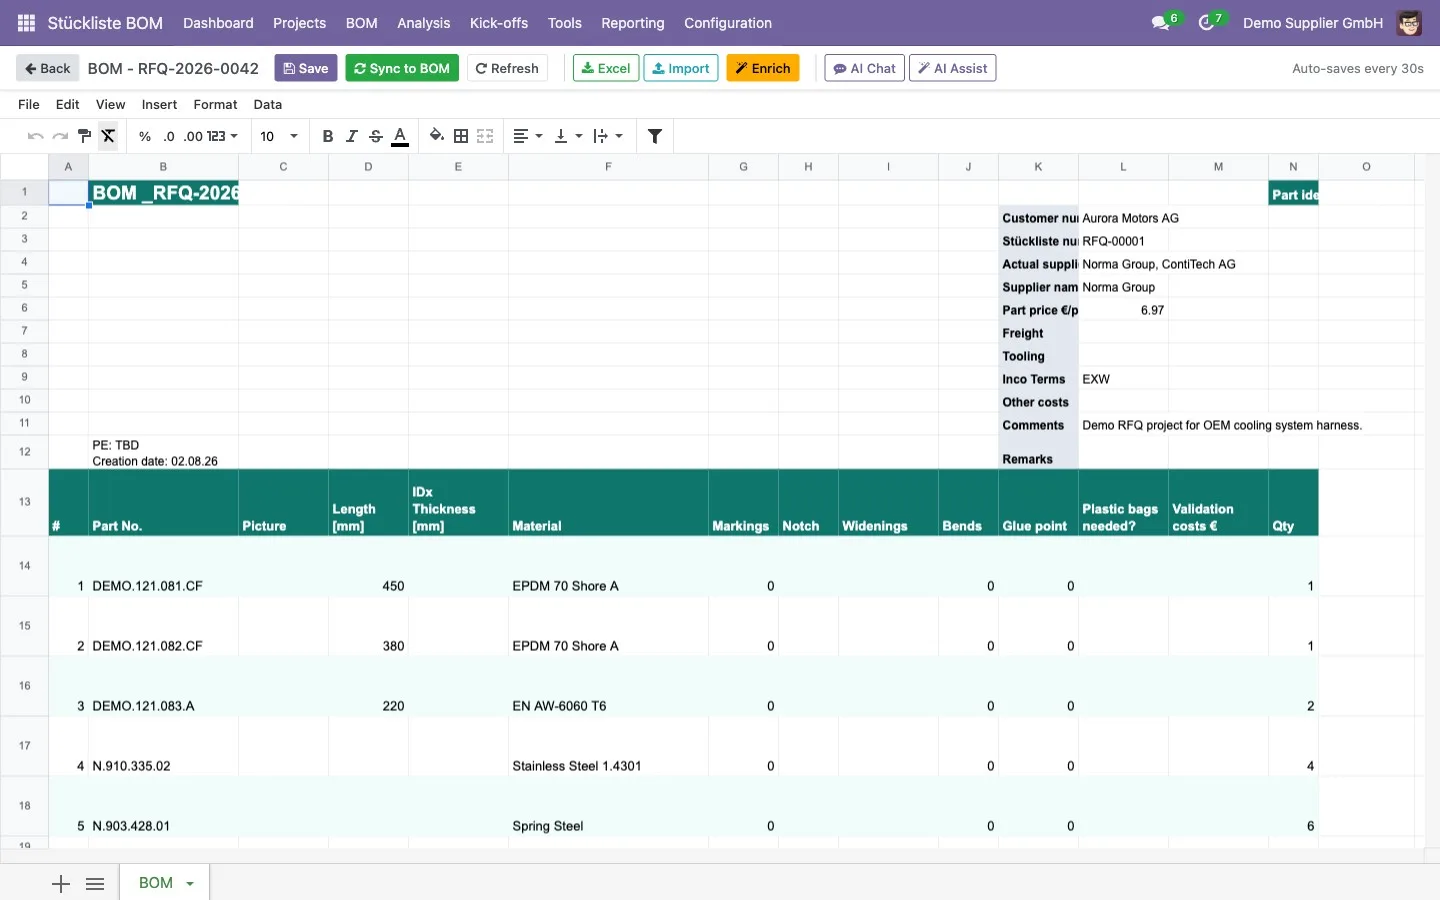Open Kick-offs in top navigation
1440x900 pixels.
499,23
